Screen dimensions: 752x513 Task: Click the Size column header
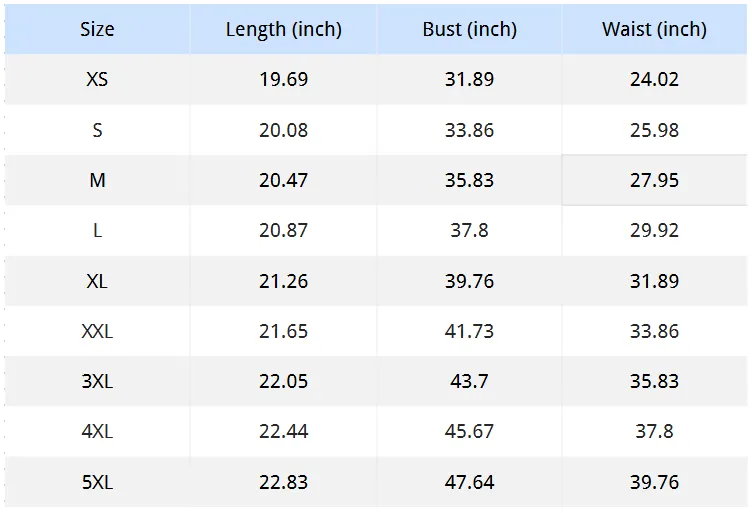(x=97, y=29)
